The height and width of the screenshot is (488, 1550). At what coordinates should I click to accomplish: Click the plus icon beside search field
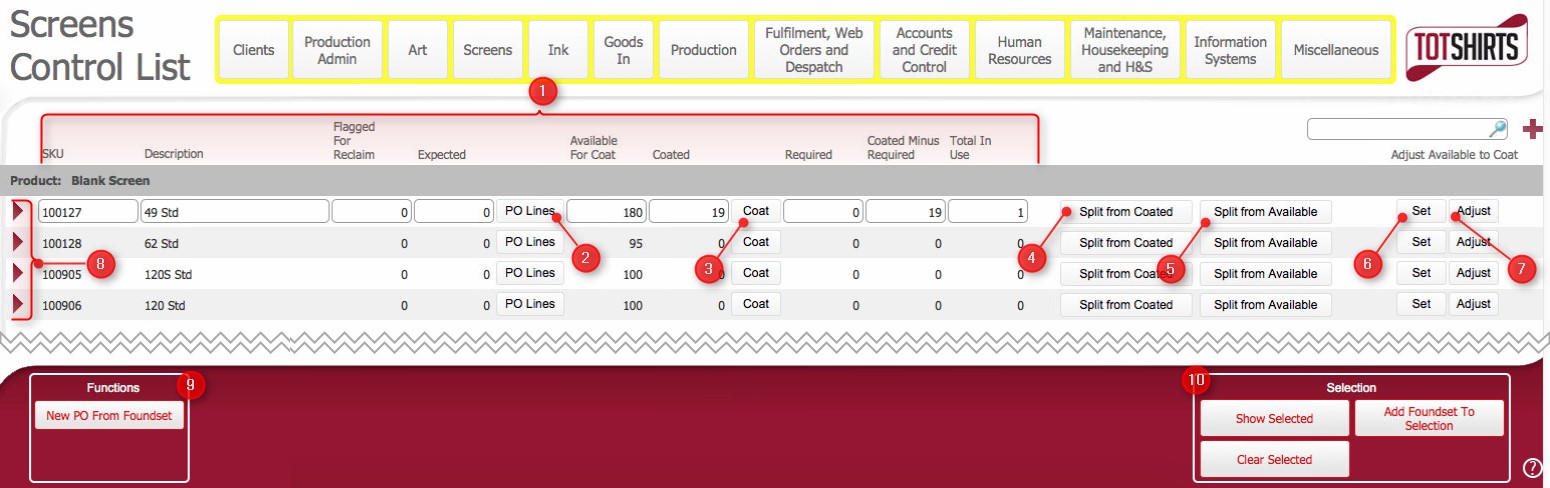pos(1531,129)
